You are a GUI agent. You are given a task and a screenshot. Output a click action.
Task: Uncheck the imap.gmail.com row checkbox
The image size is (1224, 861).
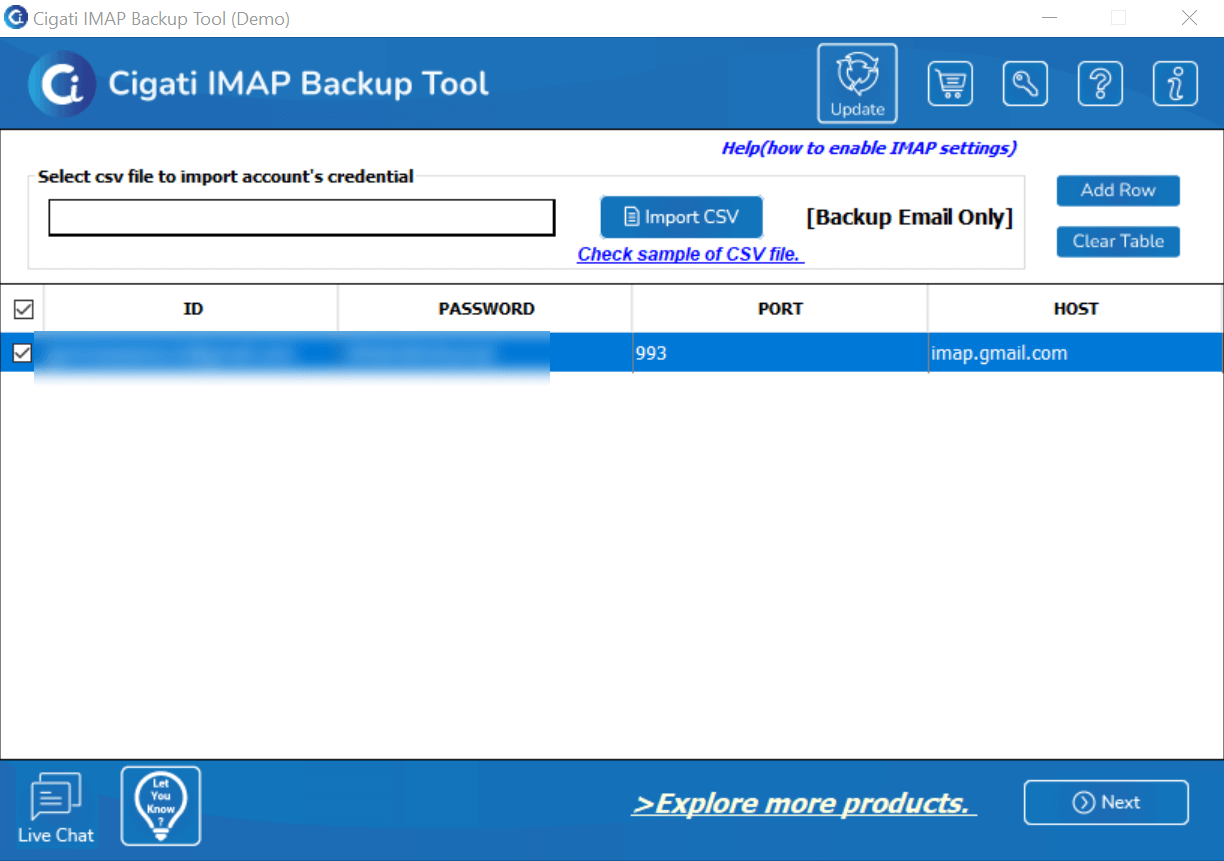point(22,353)
